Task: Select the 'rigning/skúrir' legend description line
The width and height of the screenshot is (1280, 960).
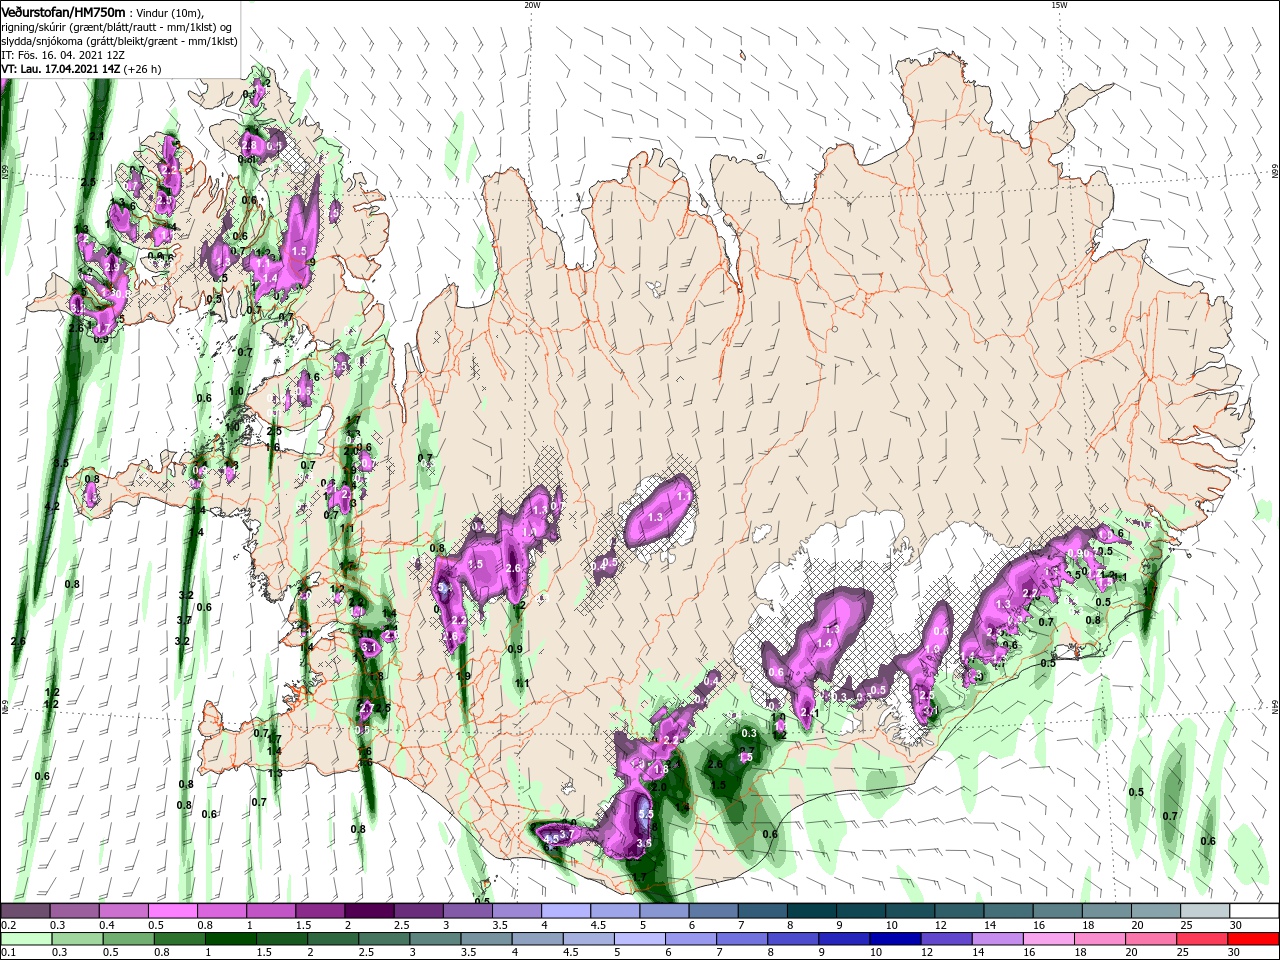Action: (118, 27)
